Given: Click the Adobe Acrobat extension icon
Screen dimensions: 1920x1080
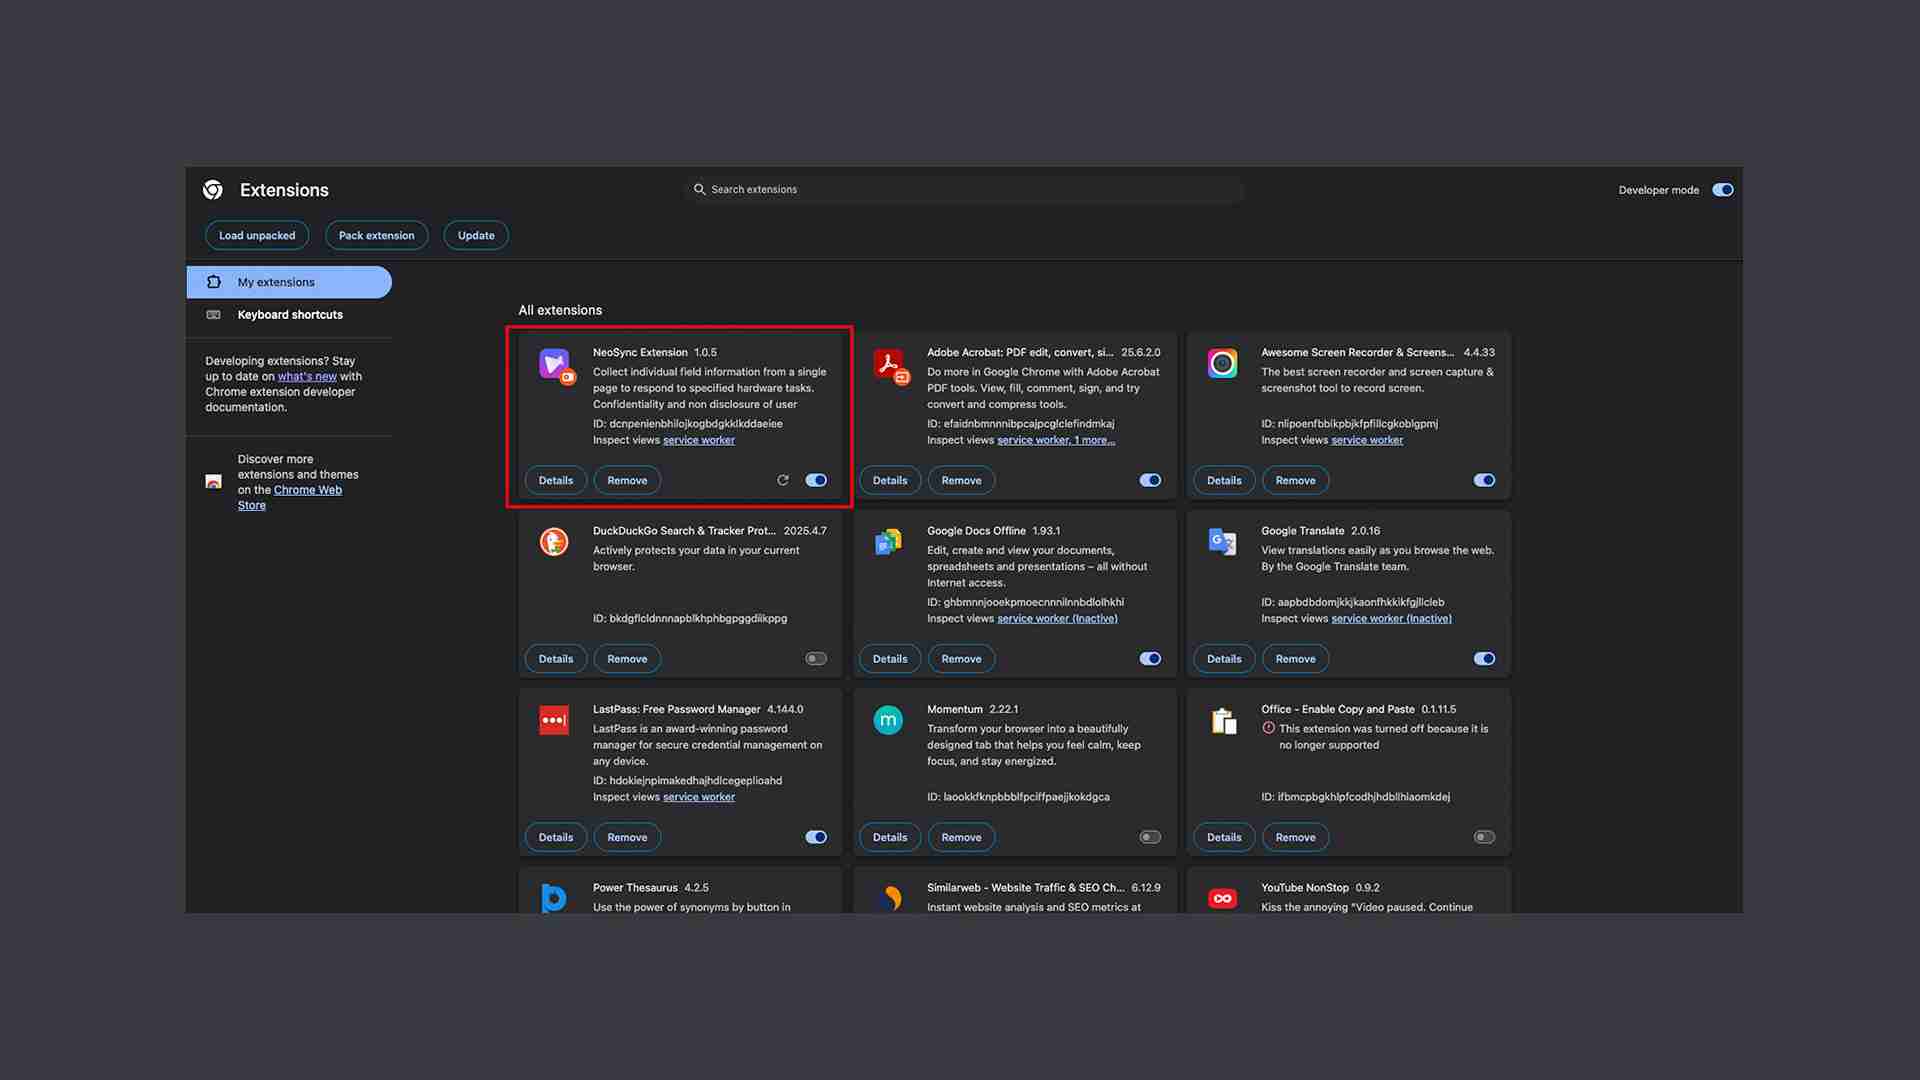Looking at the screenshot, I should coord(890,365).
